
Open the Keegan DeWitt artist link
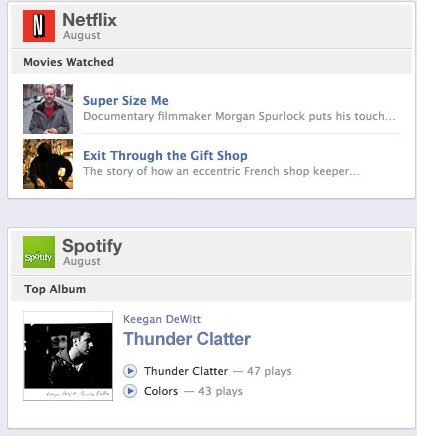coord(162,319)
